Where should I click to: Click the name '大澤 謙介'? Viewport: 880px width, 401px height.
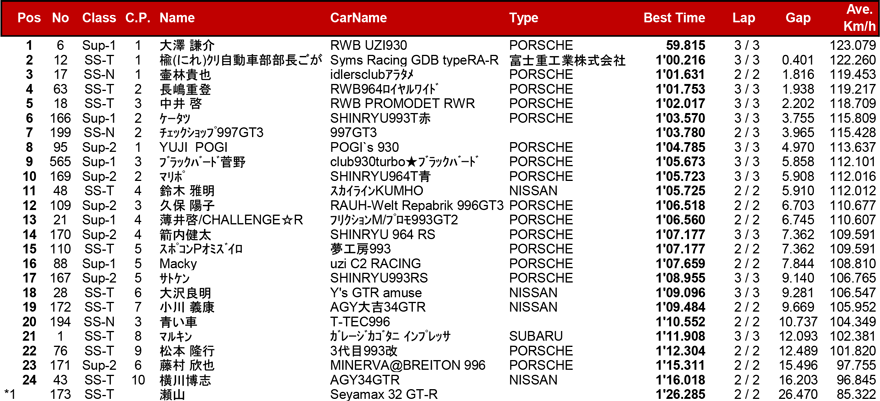(x=187, y=46)
